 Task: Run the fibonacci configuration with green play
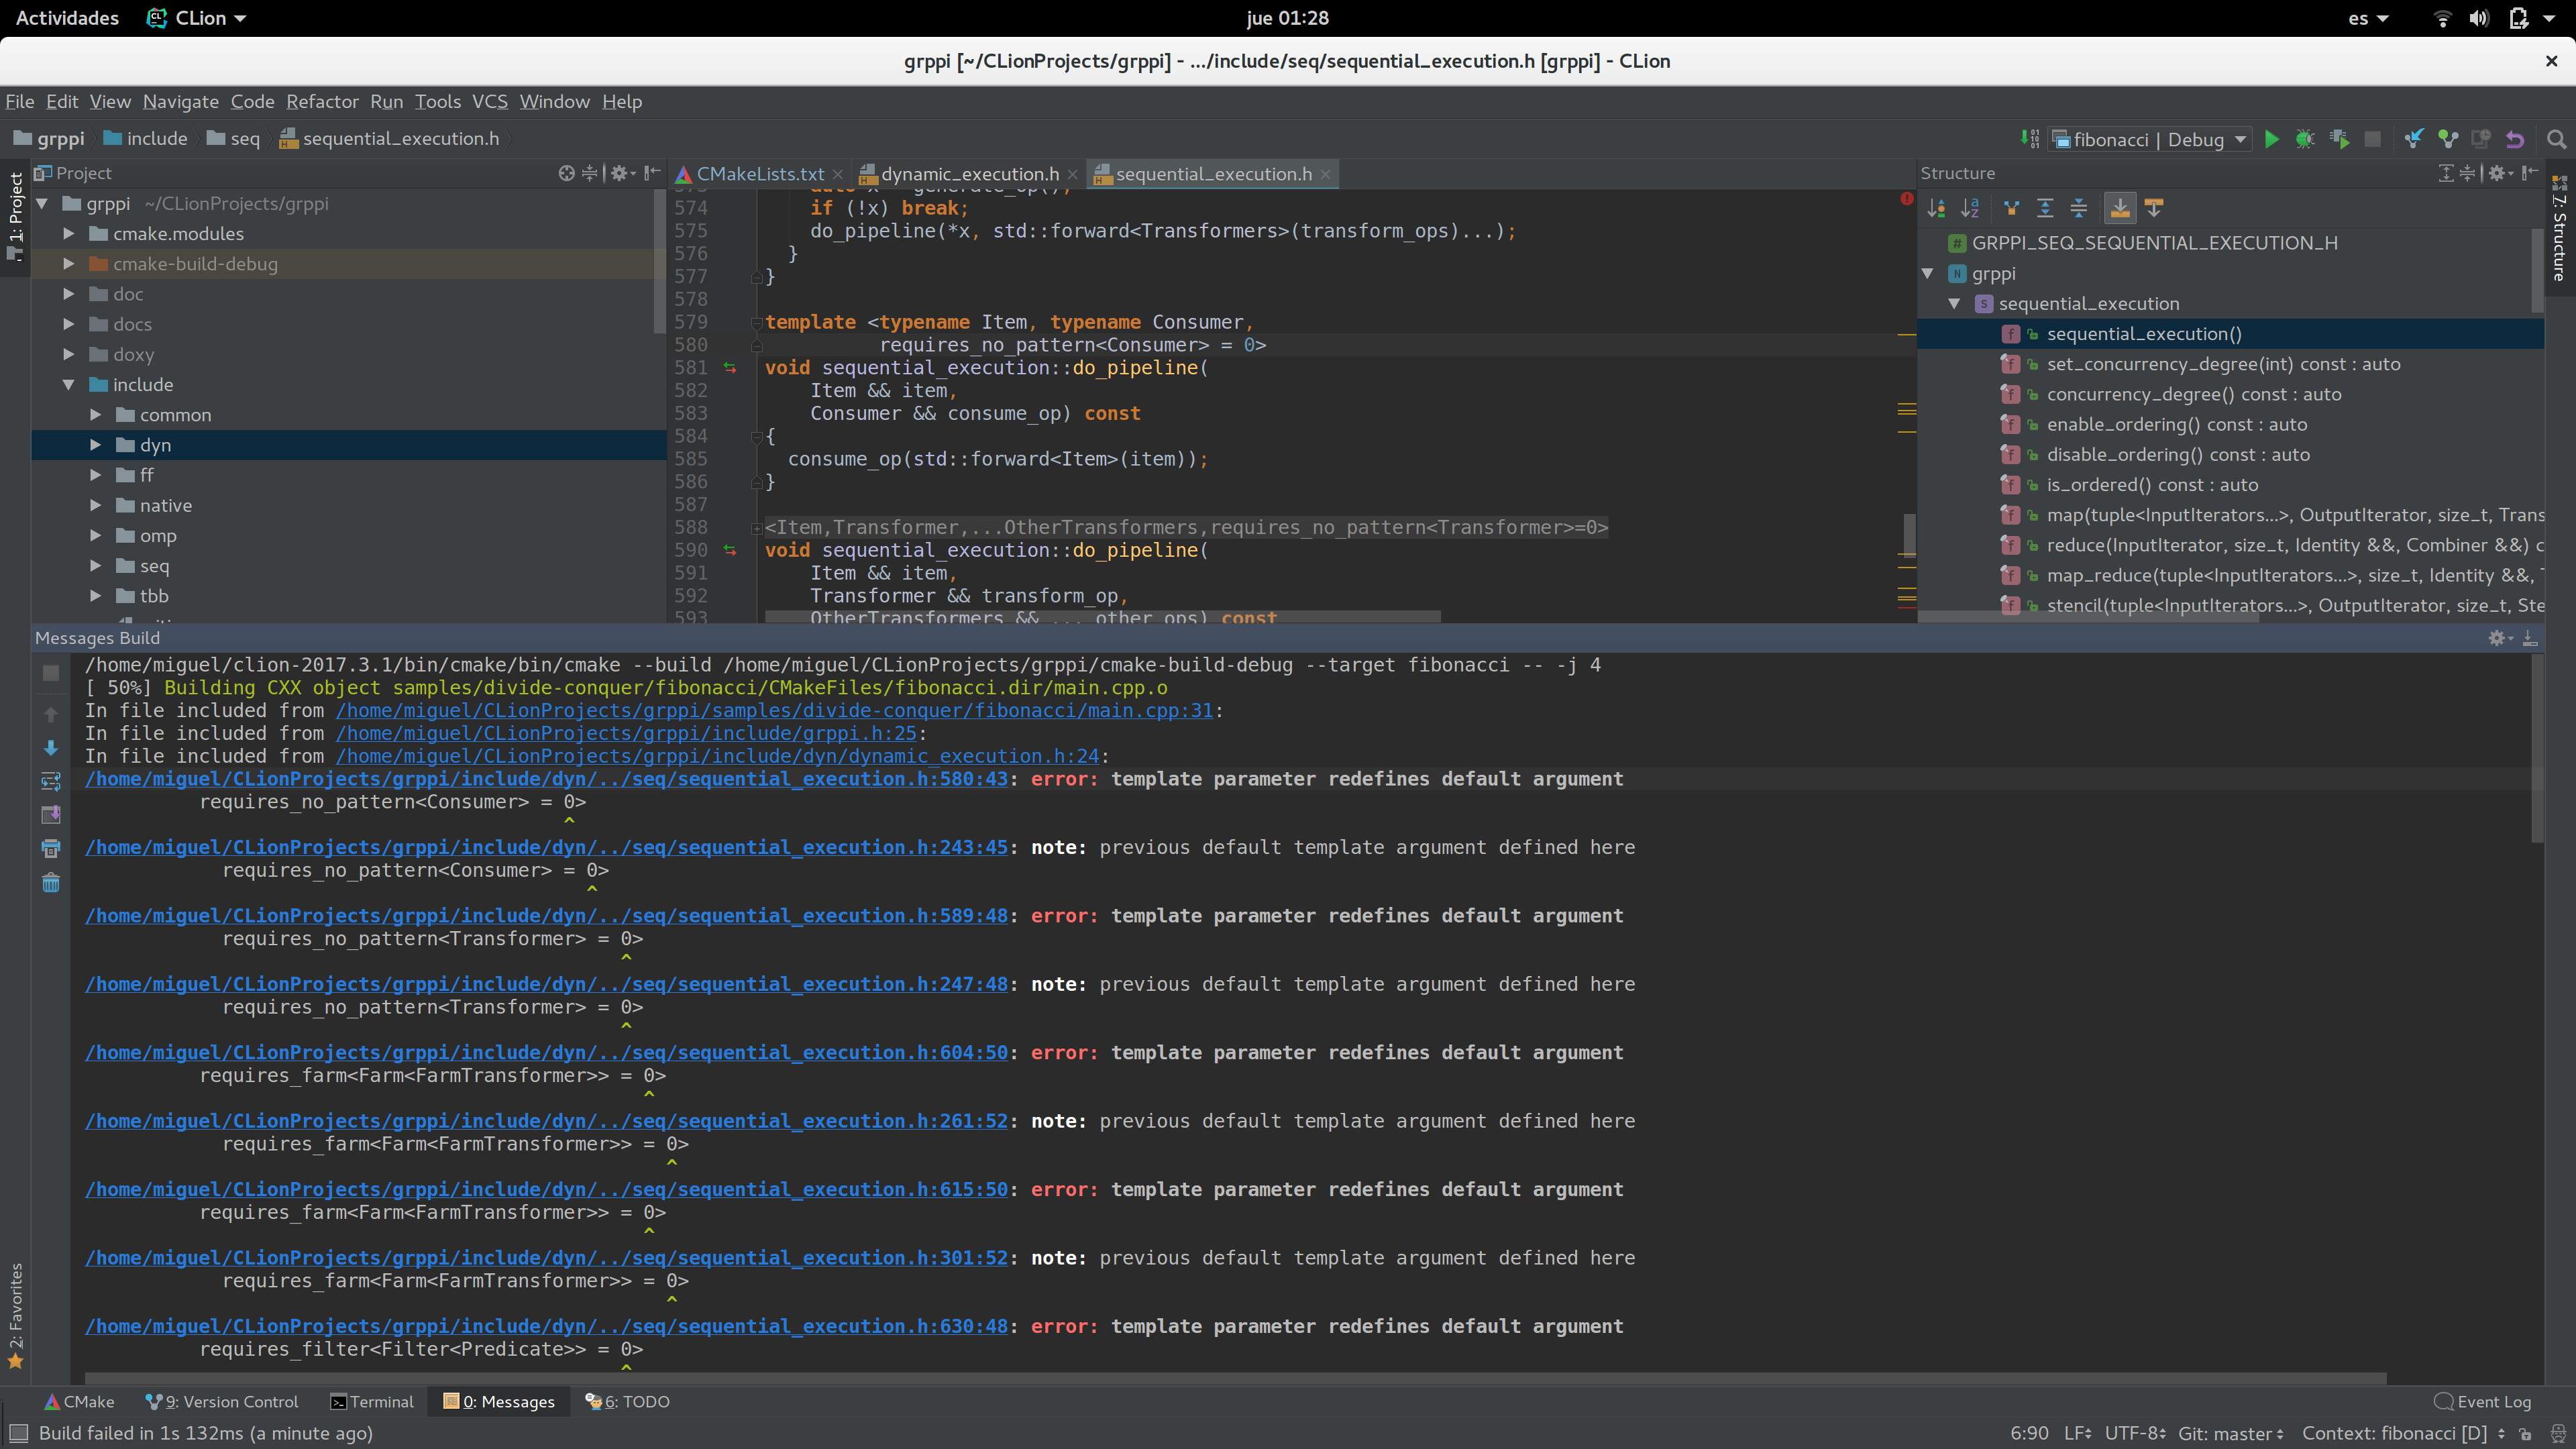2271,139
